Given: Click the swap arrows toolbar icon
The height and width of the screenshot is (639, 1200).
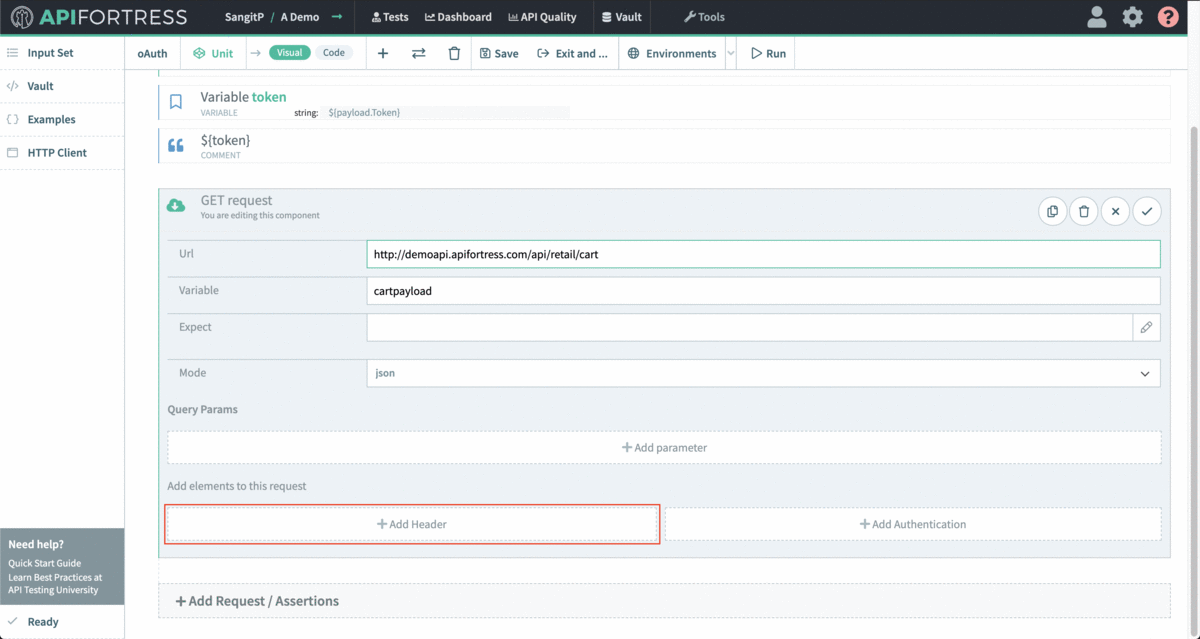Looking at the screenshot, I should click(419, 54).
